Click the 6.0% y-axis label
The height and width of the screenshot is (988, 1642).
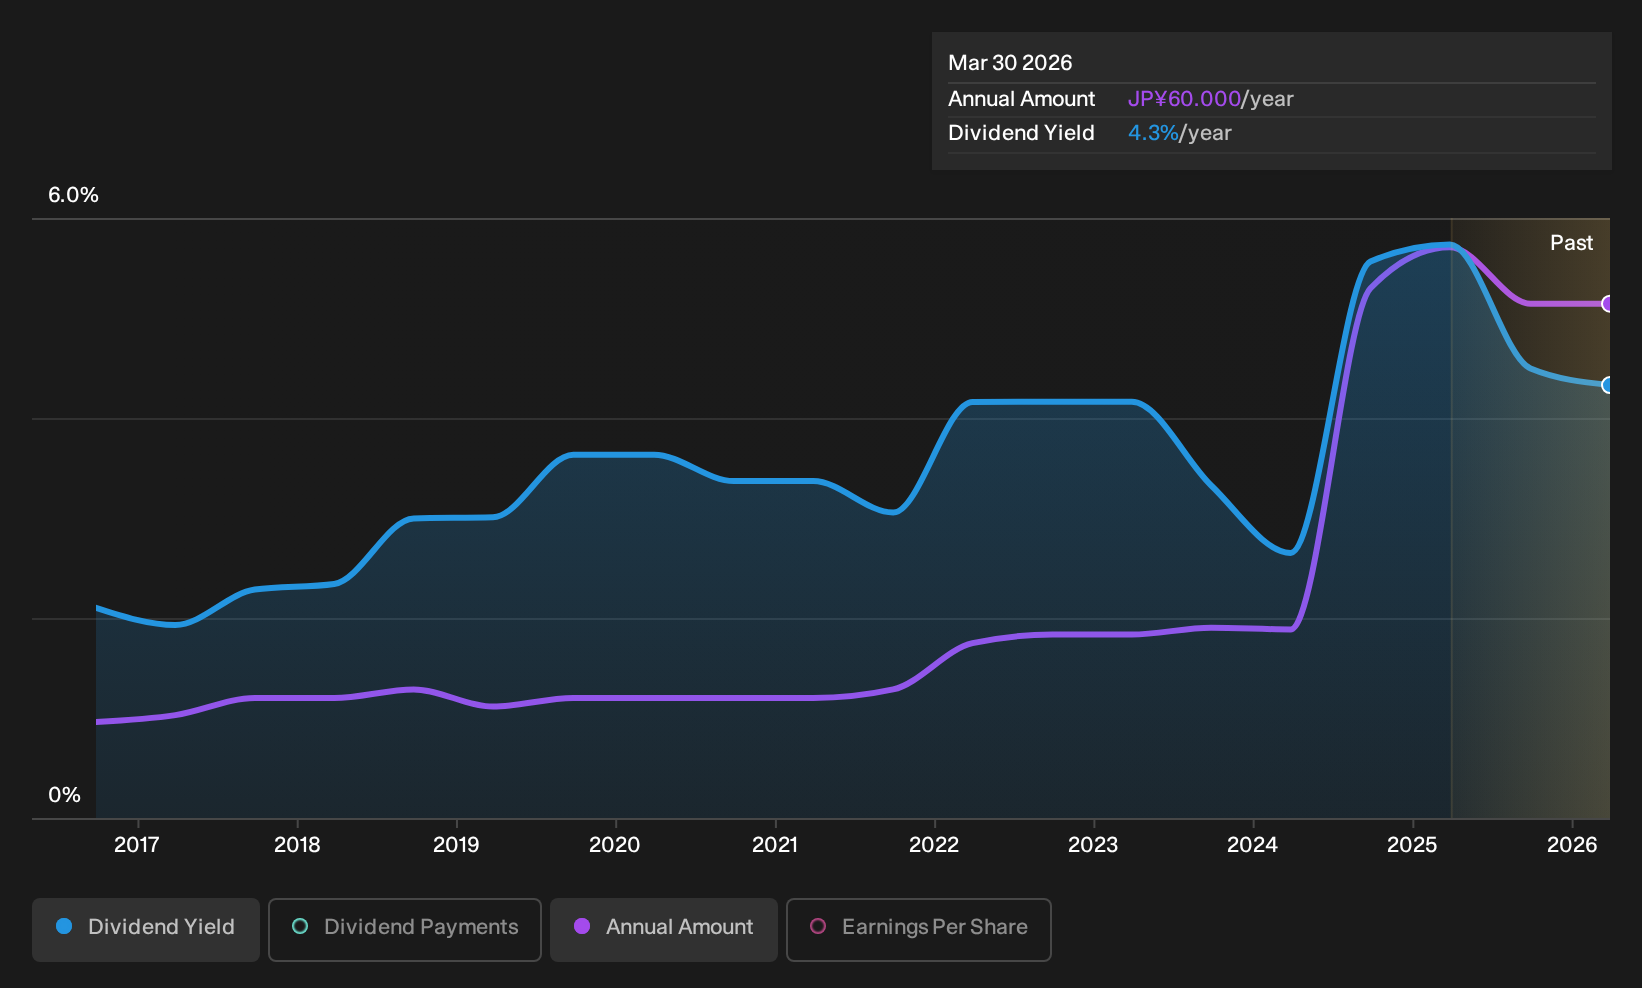[x=73, y=195]
